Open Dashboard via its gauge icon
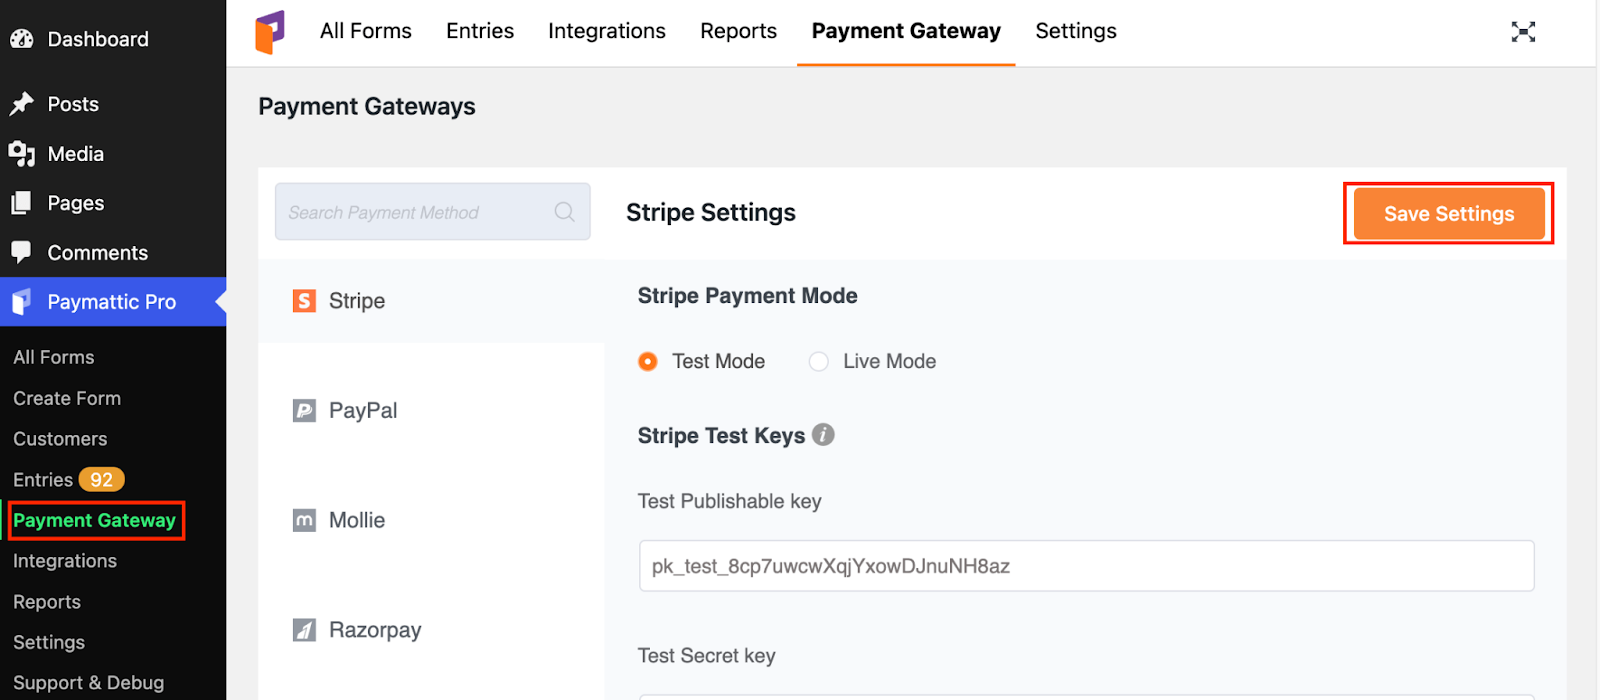Viewport: 1600px width, 700px height. (22, 39)
